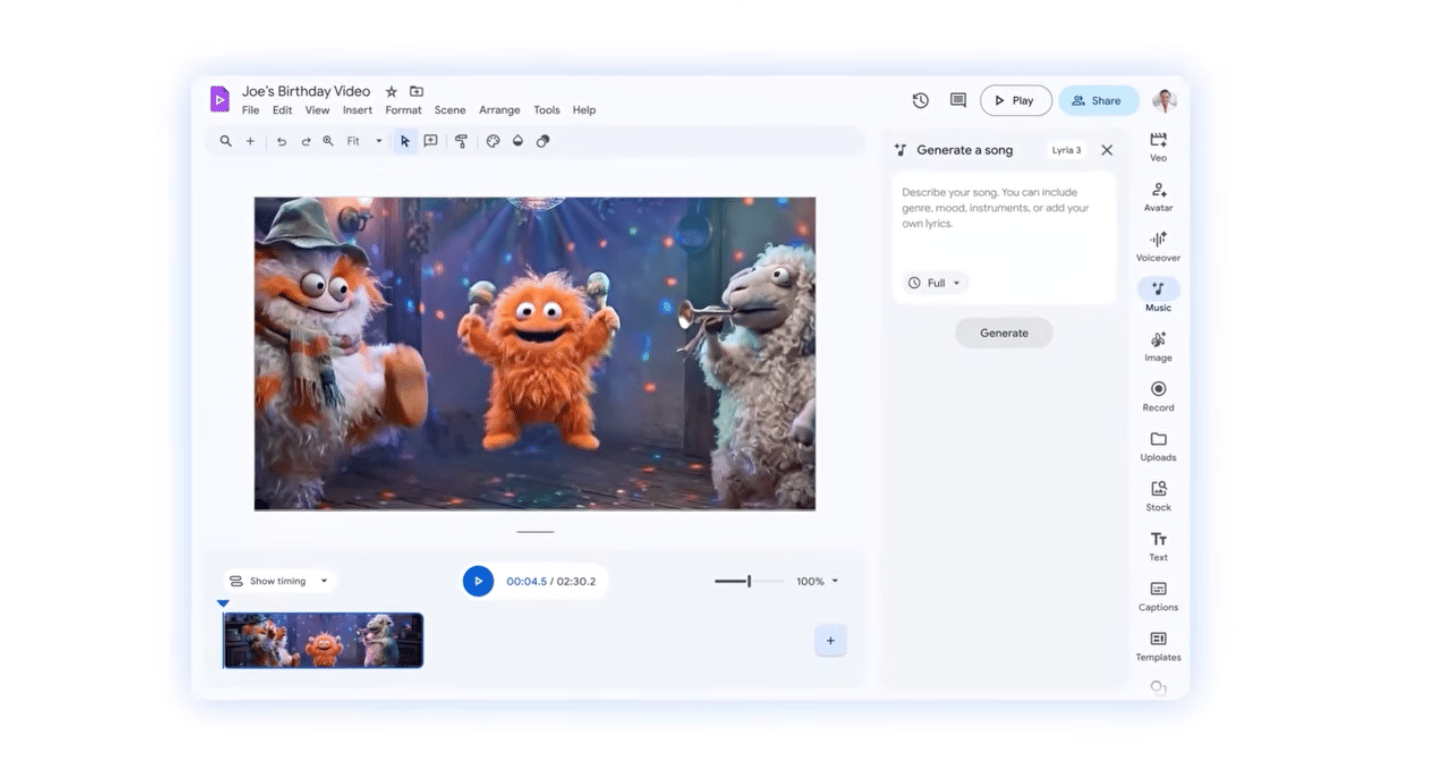1432x772 pixels.
Task: Star Joe's Birthday Video document
Action: [x=391, y=91]
